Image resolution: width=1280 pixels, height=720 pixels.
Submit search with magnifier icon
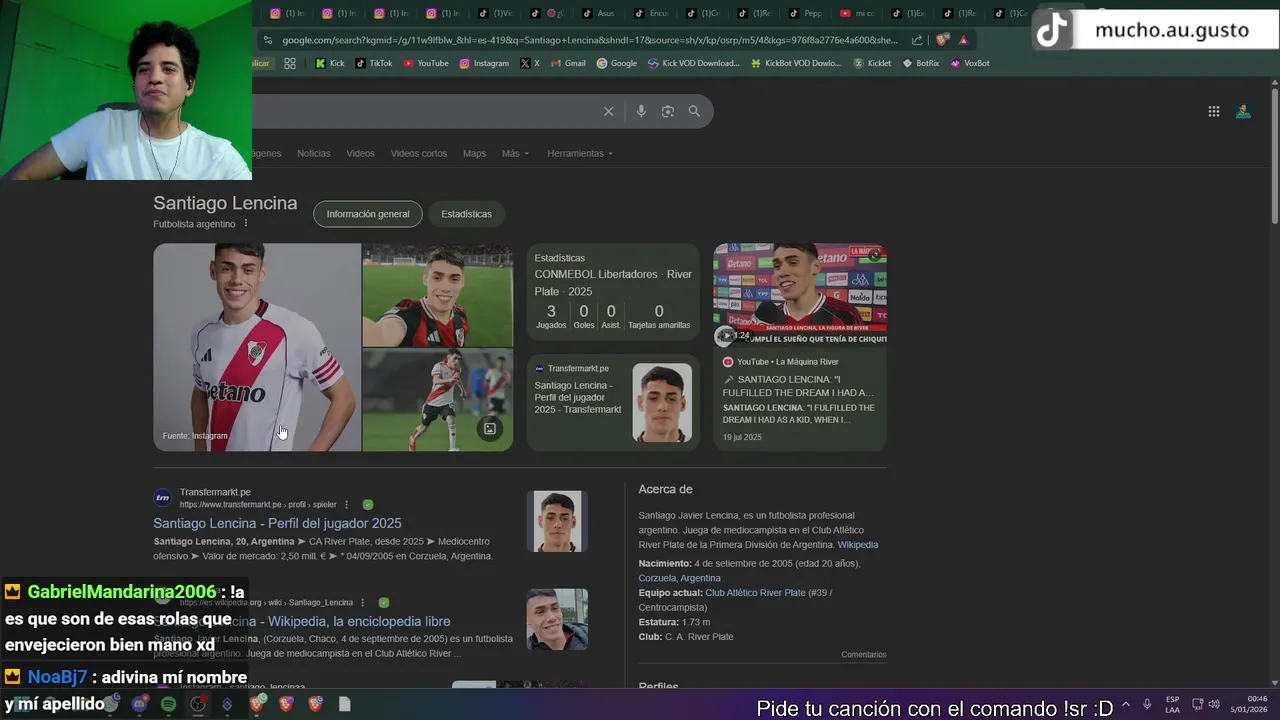[694, 111]
